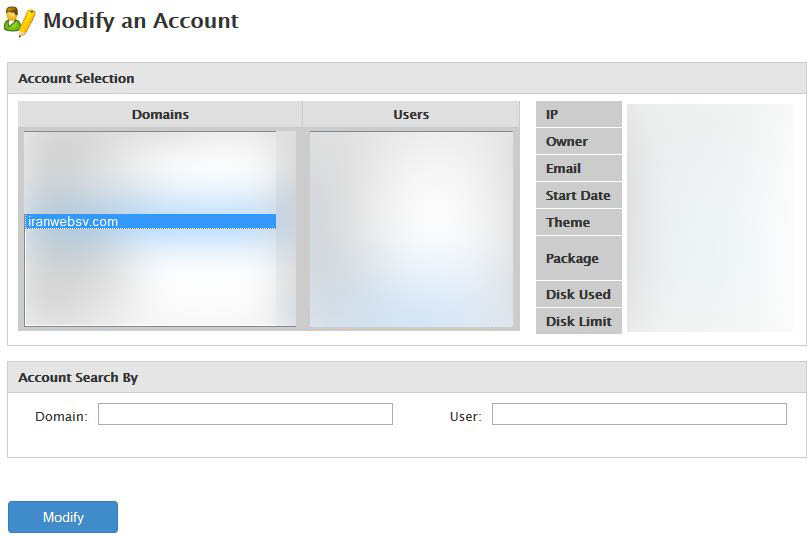Click the Start Date row label
Image resolution: width=812 pixels, height=537 pixels.
[x=578, y=195]
